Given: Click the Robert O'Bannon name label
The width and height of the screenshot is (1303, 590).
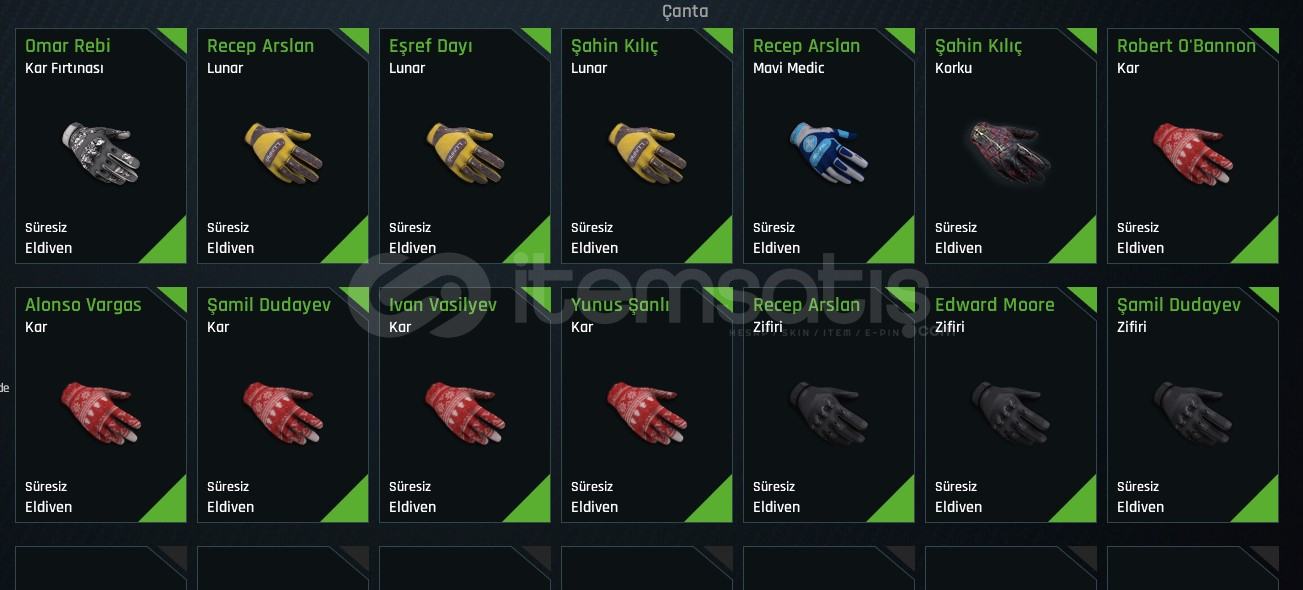Looking at the screenshot, I should pyautogui.click(x=1186, y=46).
